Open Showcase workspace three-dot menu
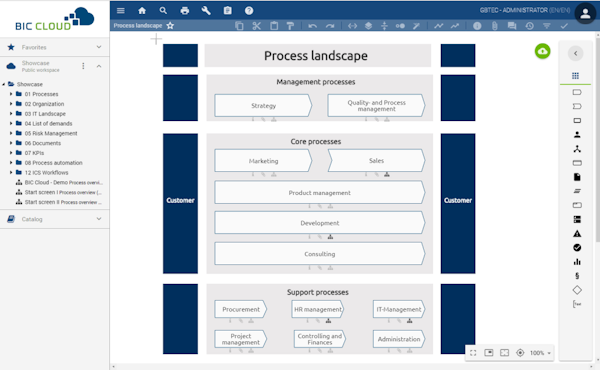 pyautogui.click(x=83, y=66)
